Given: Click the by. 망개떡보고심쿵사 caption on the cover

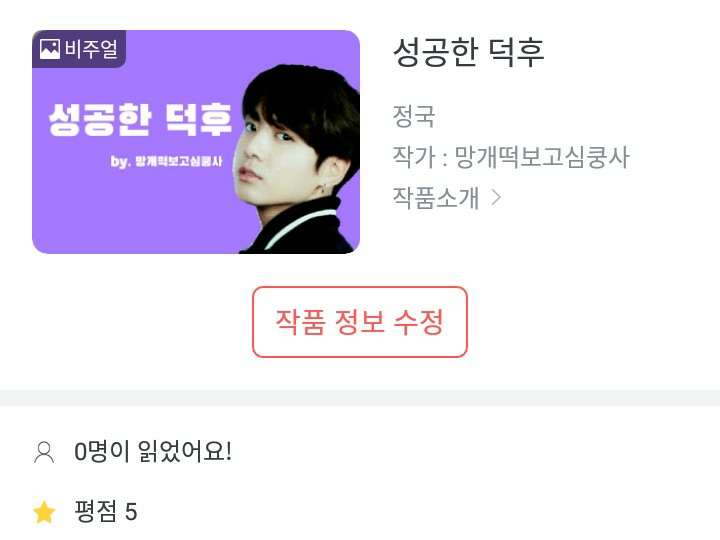Looking at the screenshot, I should tap(166, 161).
